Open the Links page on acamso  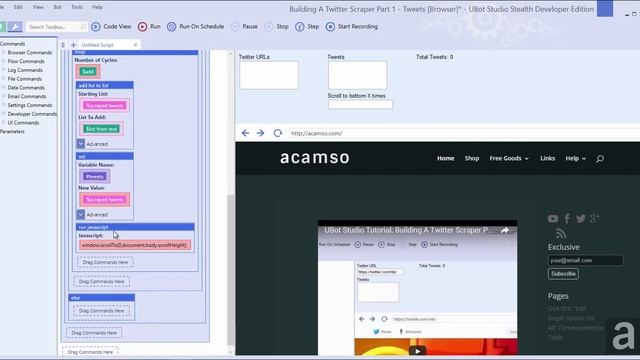pyautogui.click(x=547, y=158)
